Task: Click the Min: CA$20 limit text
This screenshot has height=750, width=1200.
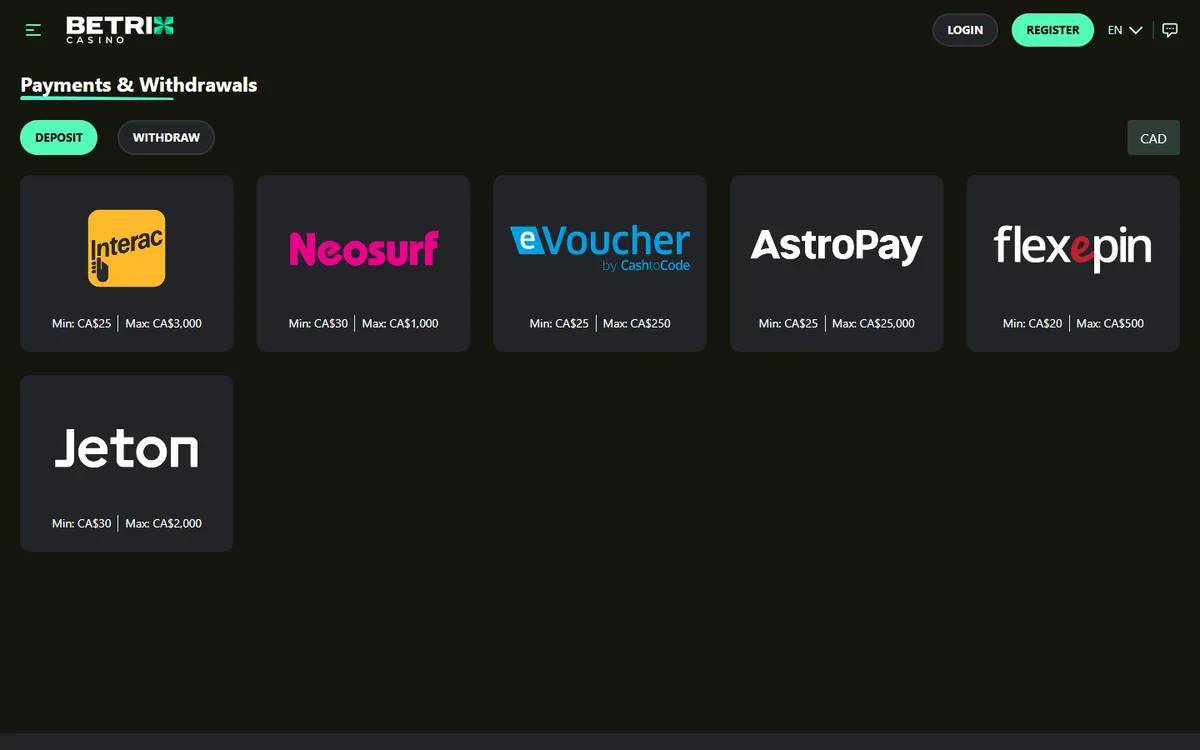Action: pyautogui.click(x=1033, y=323)
